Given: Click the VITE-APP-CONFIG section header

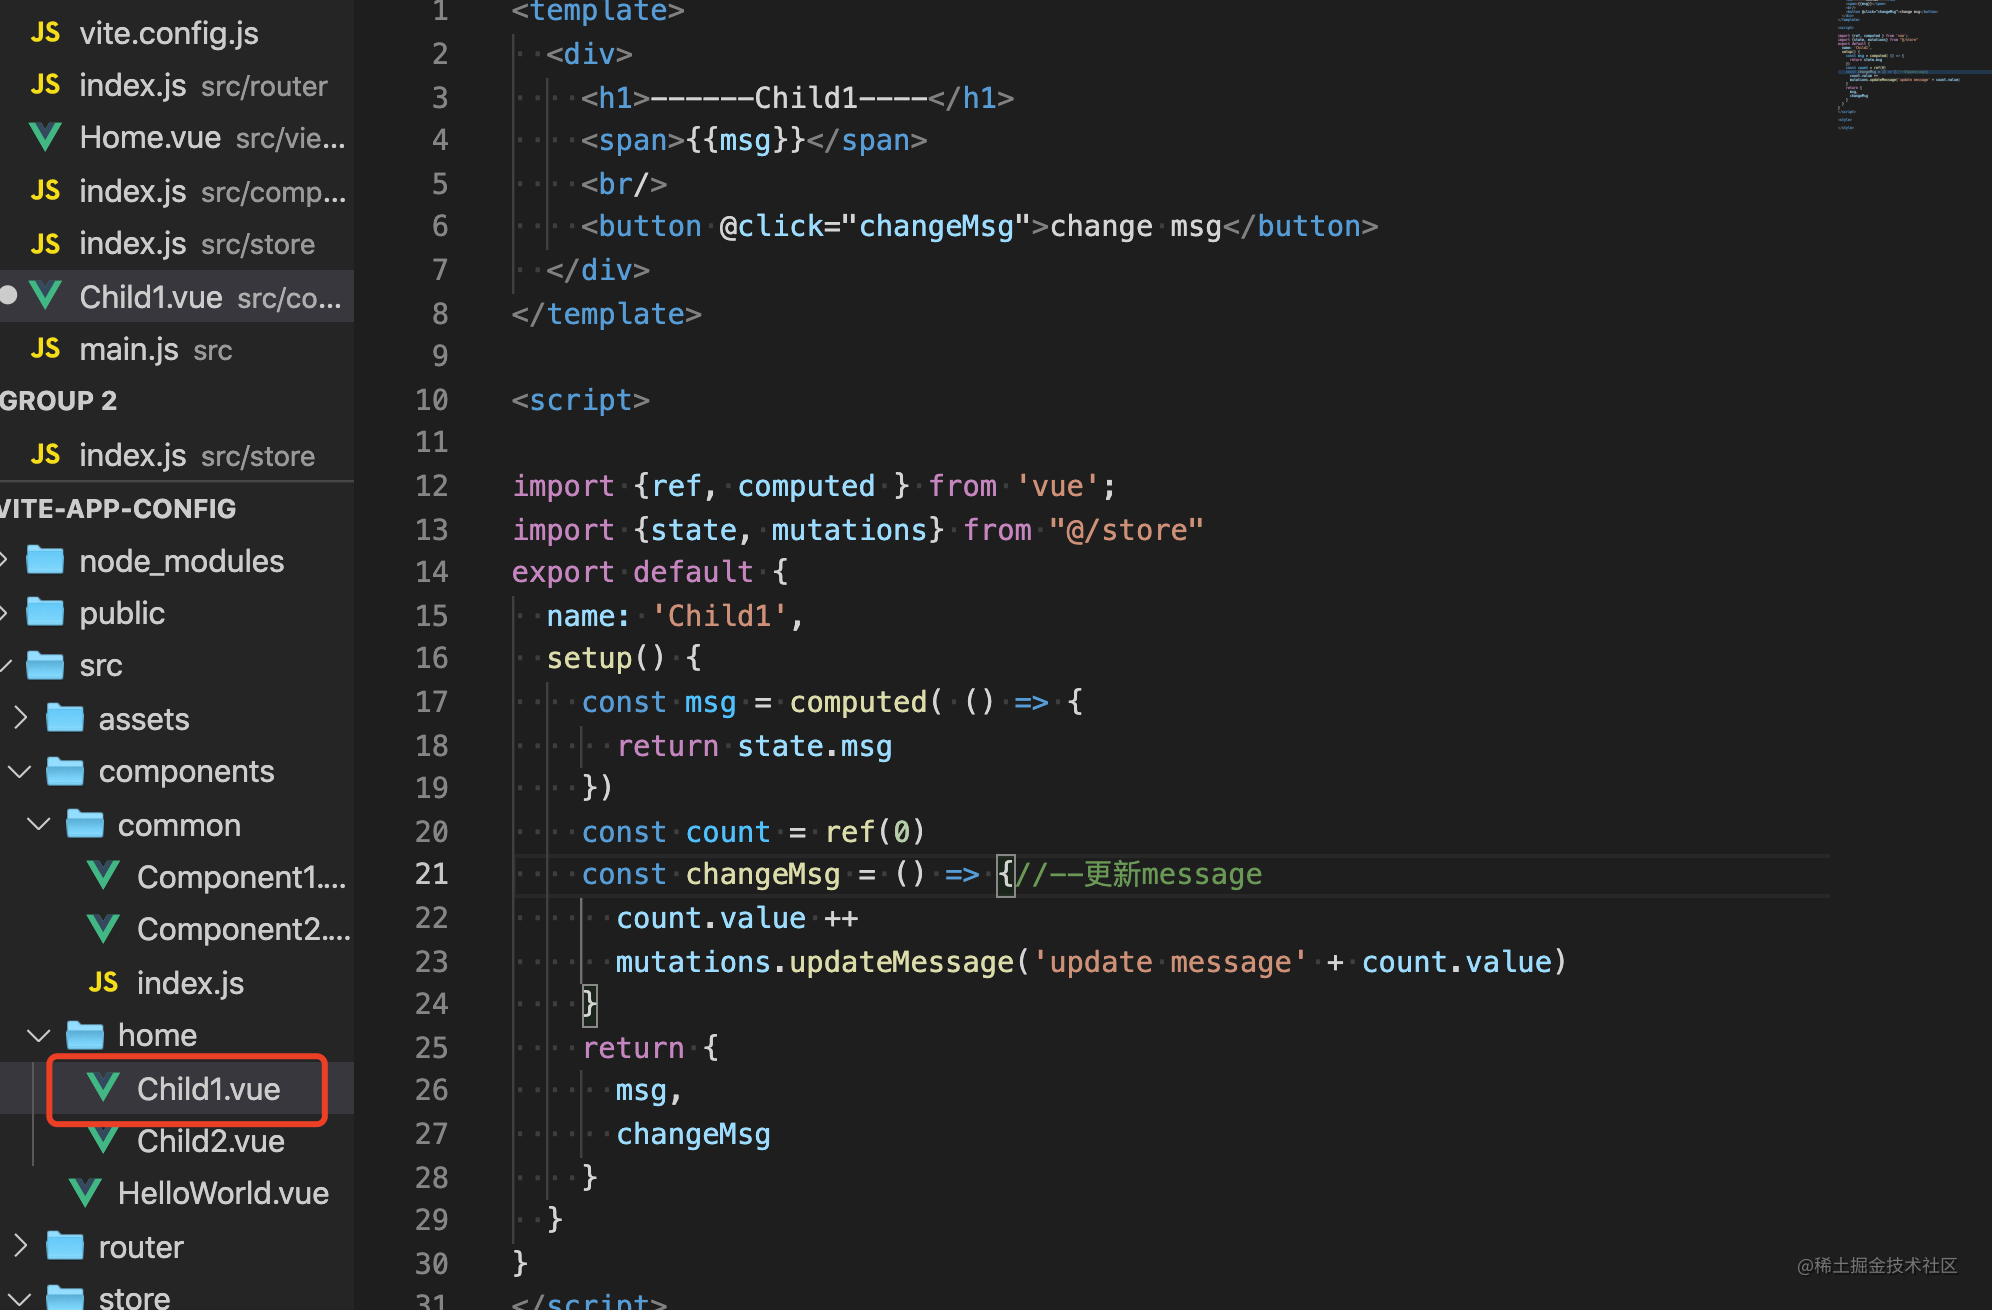Looking at the screenshot, I should tap(120, 508).
